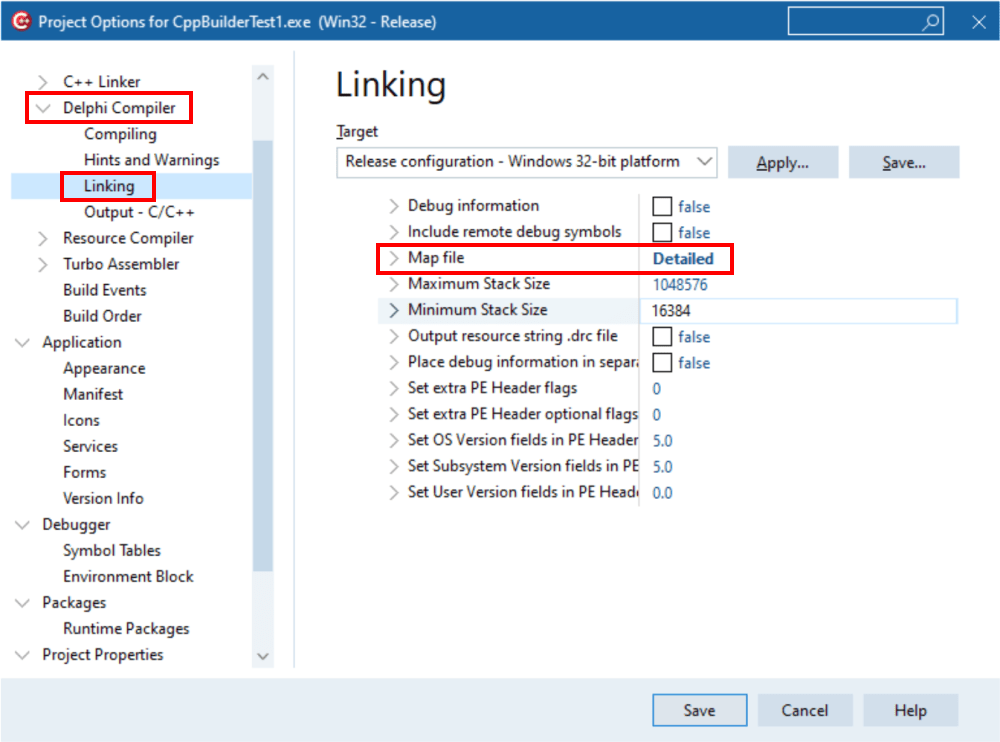
Task: Expand Set User Version fields option row
Action: [x=394, y=492]
